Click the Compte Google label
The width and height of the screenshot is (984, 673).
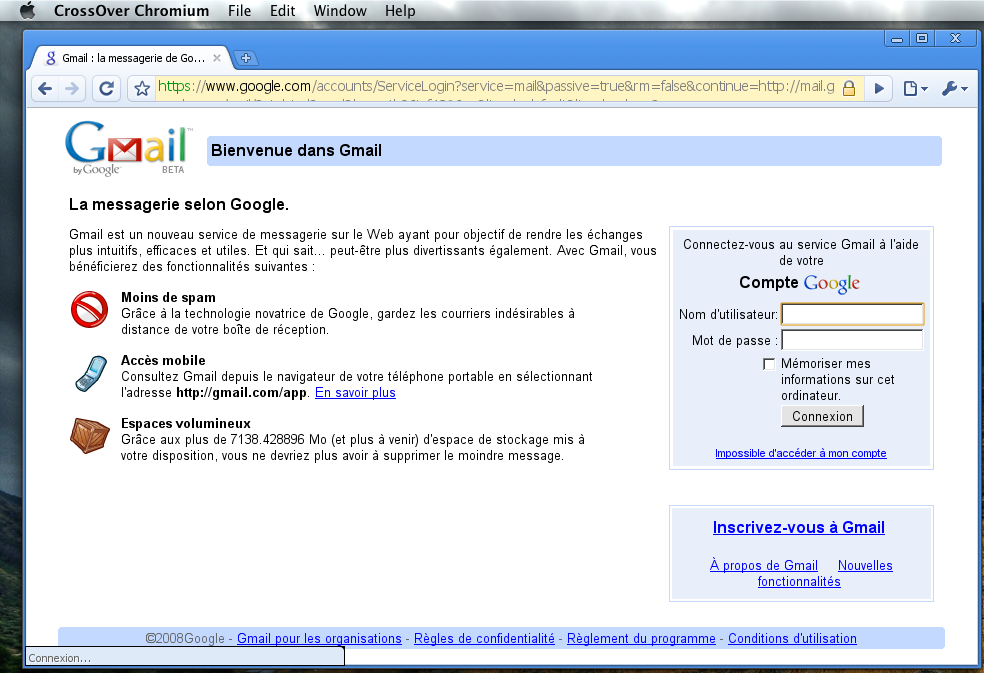799,283
